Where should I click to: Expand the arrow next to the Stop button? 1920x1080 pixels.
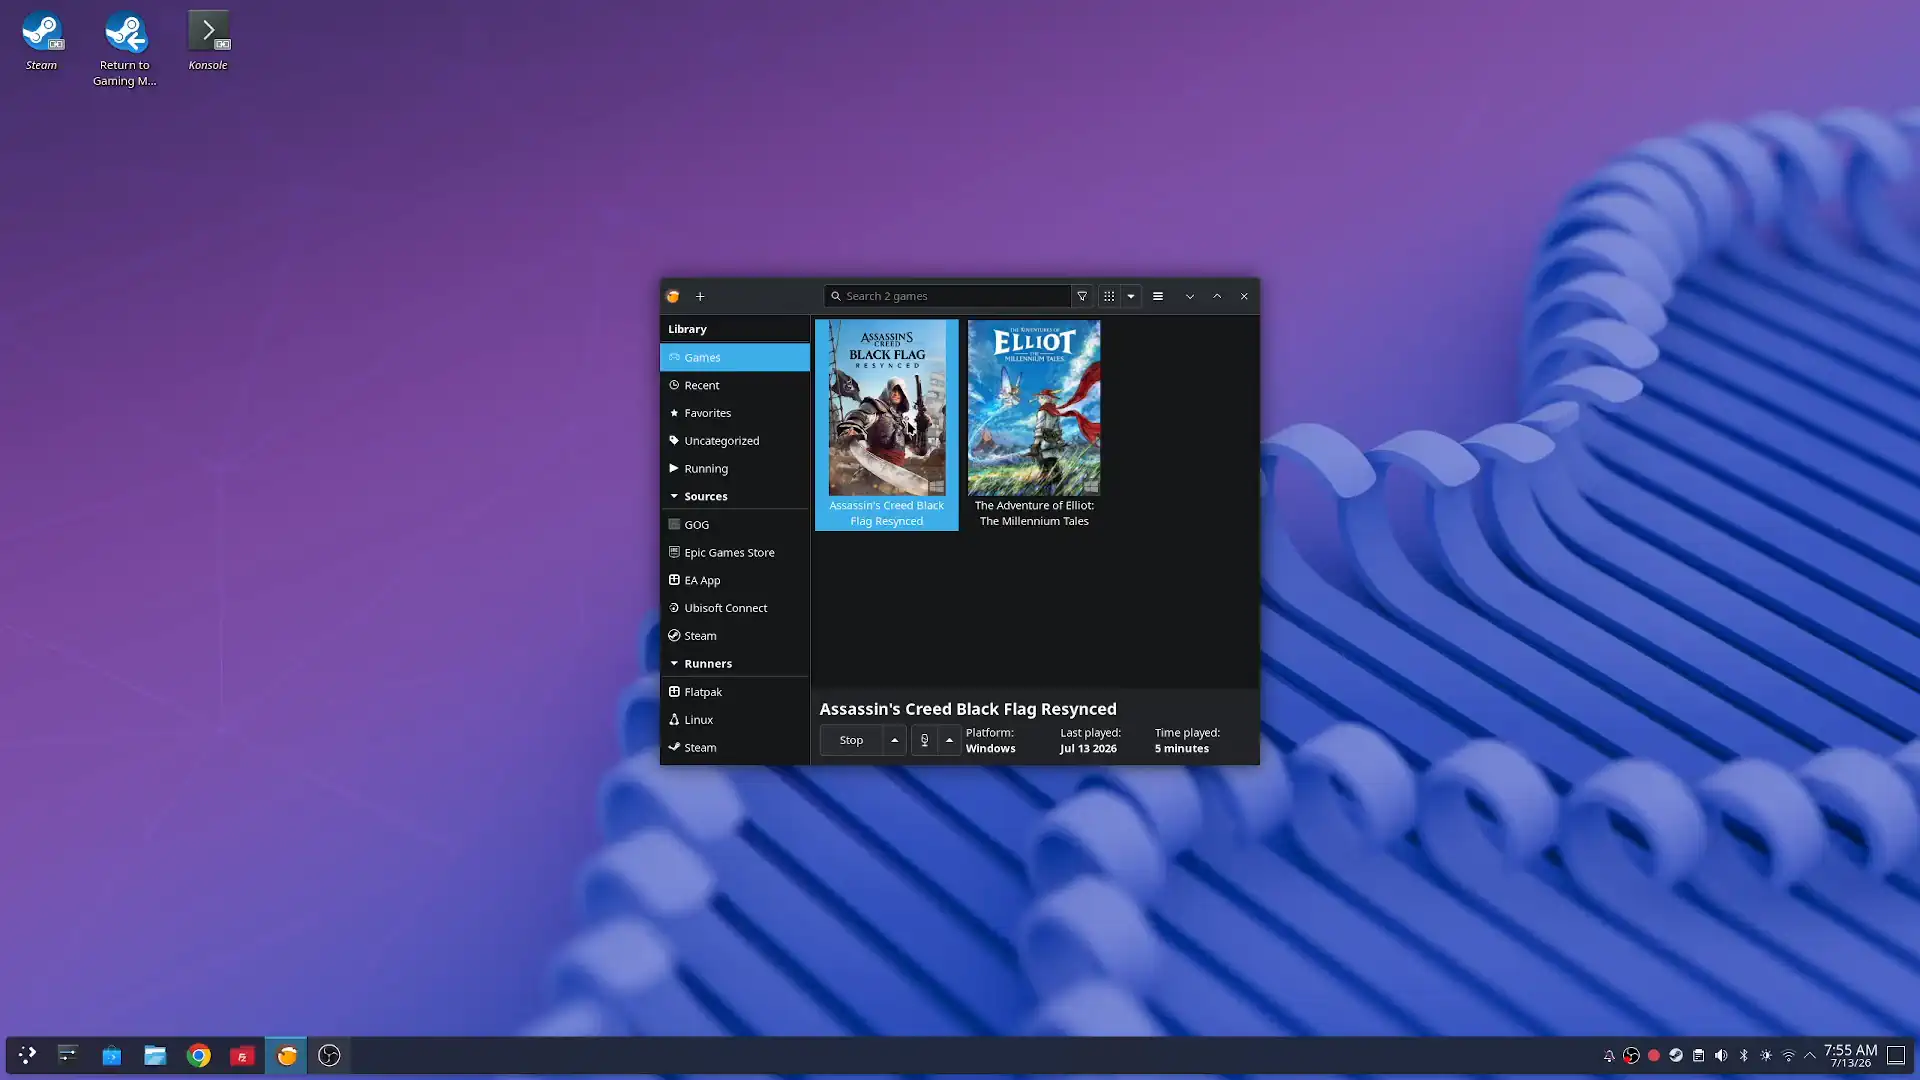click(894, 740)
